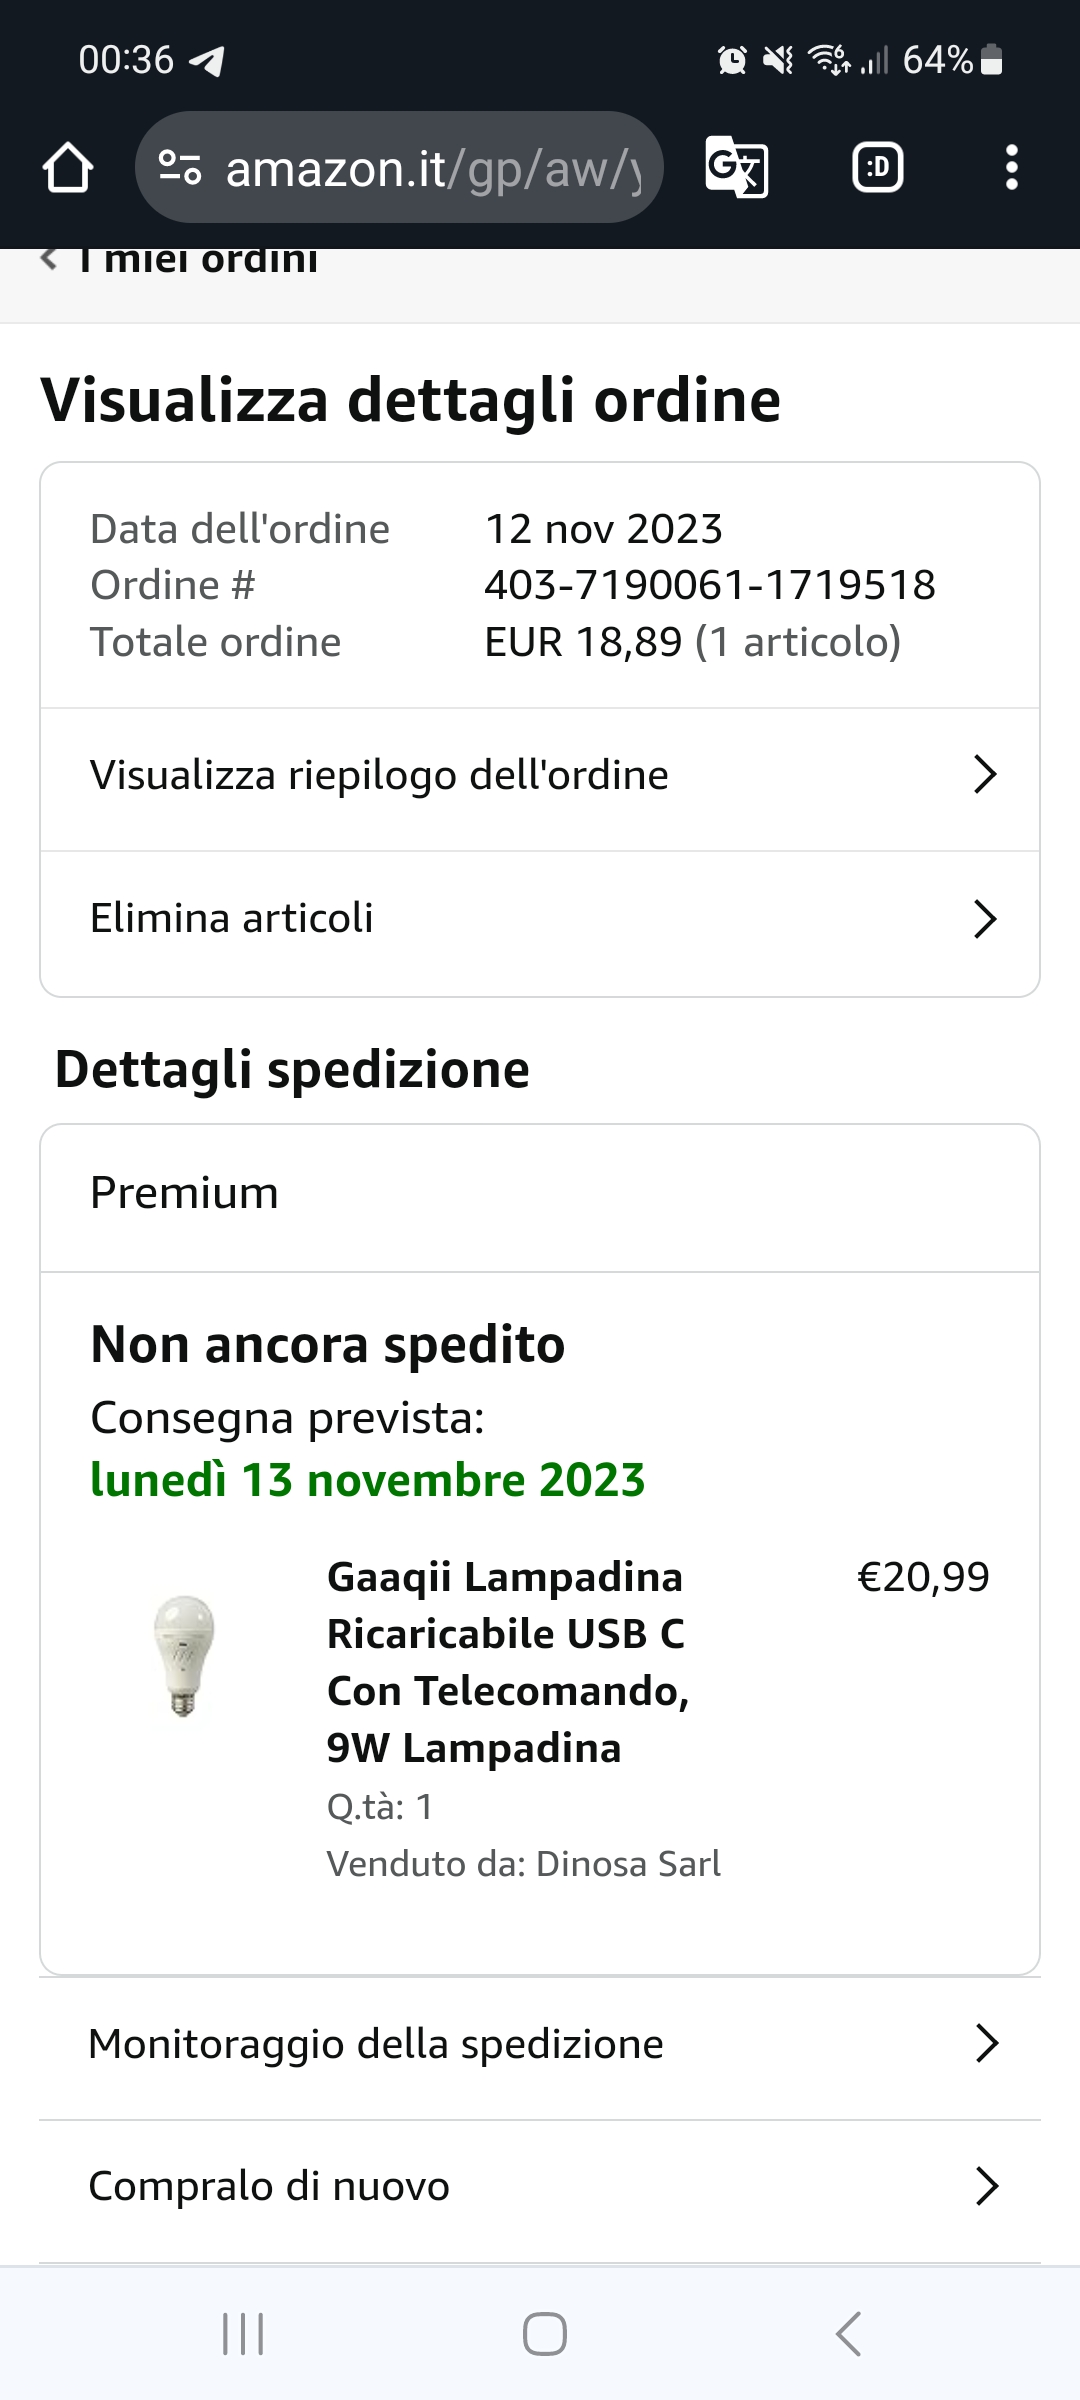Open Compralo di nuovo row
The width and height of the screenshot is (1080, 2400).
pos(540,2187)
